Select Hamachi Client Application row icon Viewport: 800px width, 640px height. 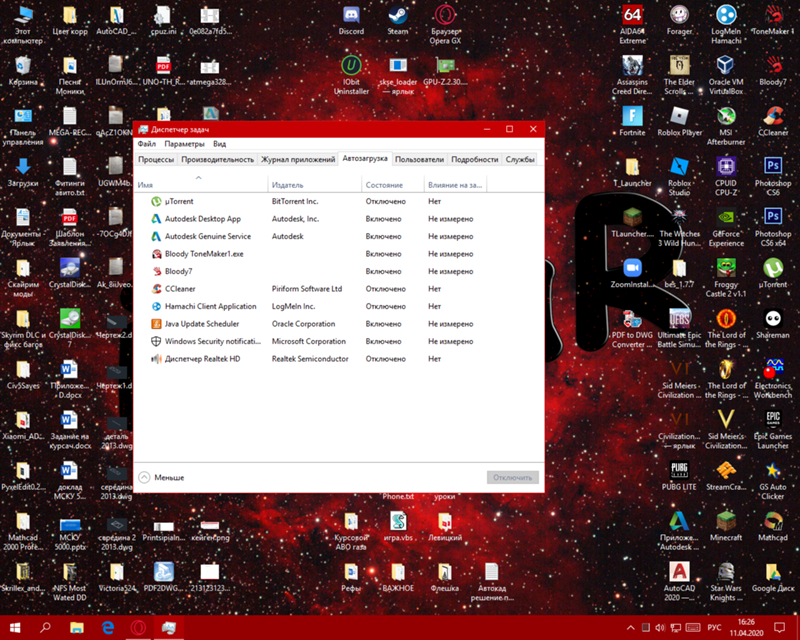click(156, 306)
